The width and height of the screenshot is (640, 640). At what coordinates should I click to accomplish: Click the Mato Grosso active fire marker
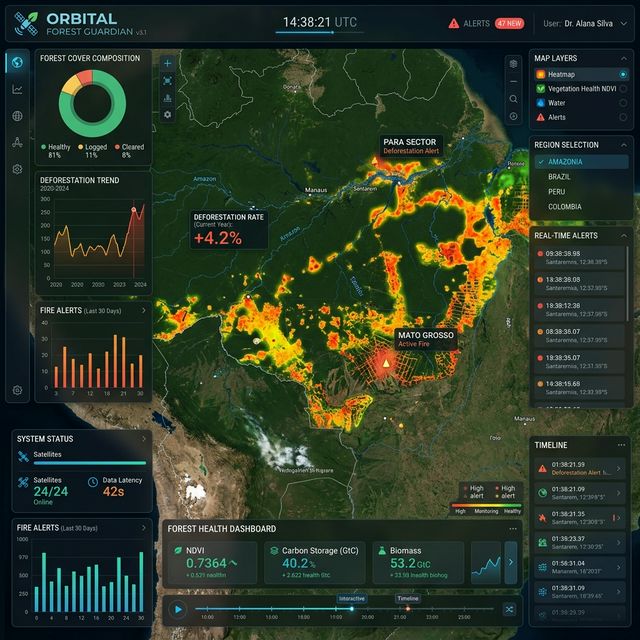385,363
